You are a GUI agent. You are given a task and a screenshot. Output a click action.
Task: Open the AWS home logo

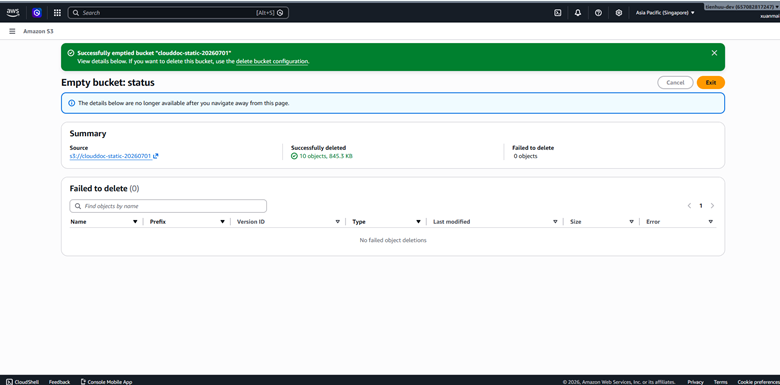point(13,12)
